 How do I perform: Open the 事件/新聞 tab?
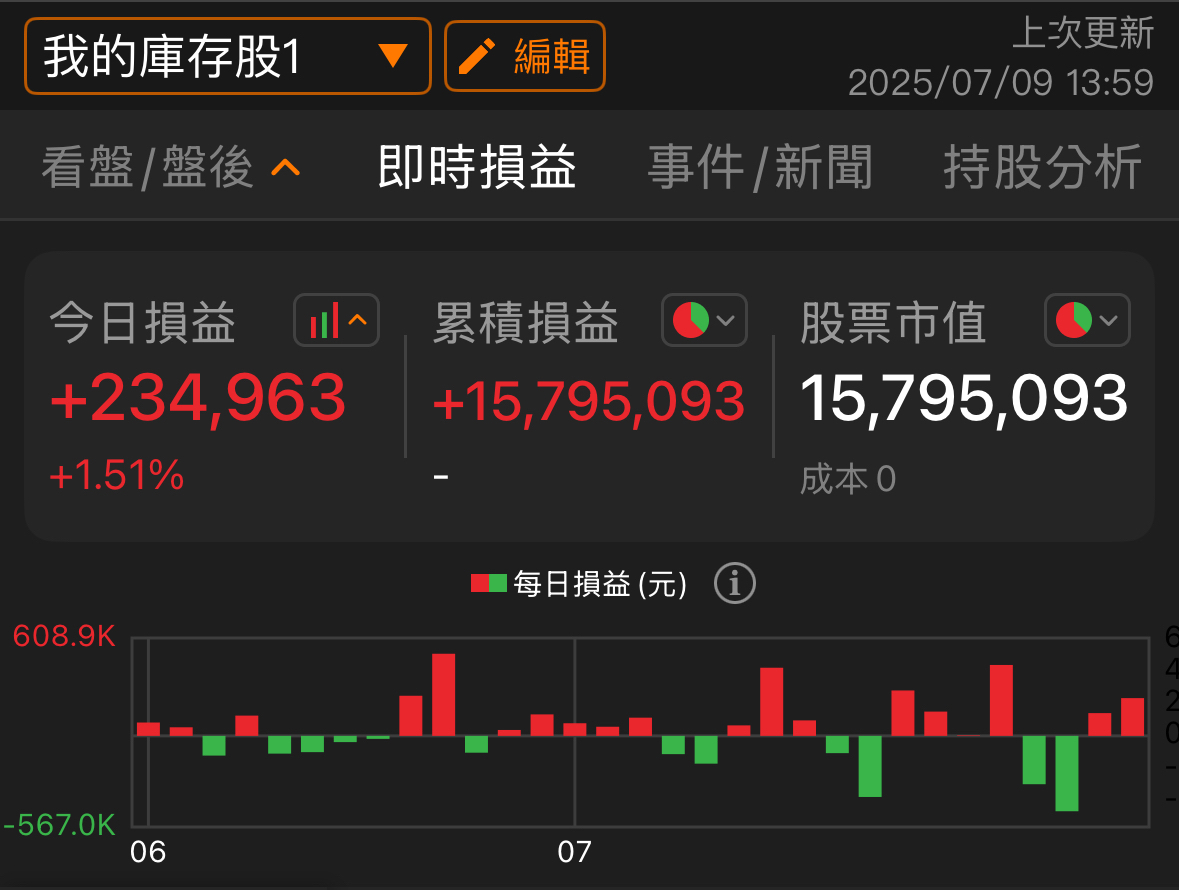click(760, 167)
